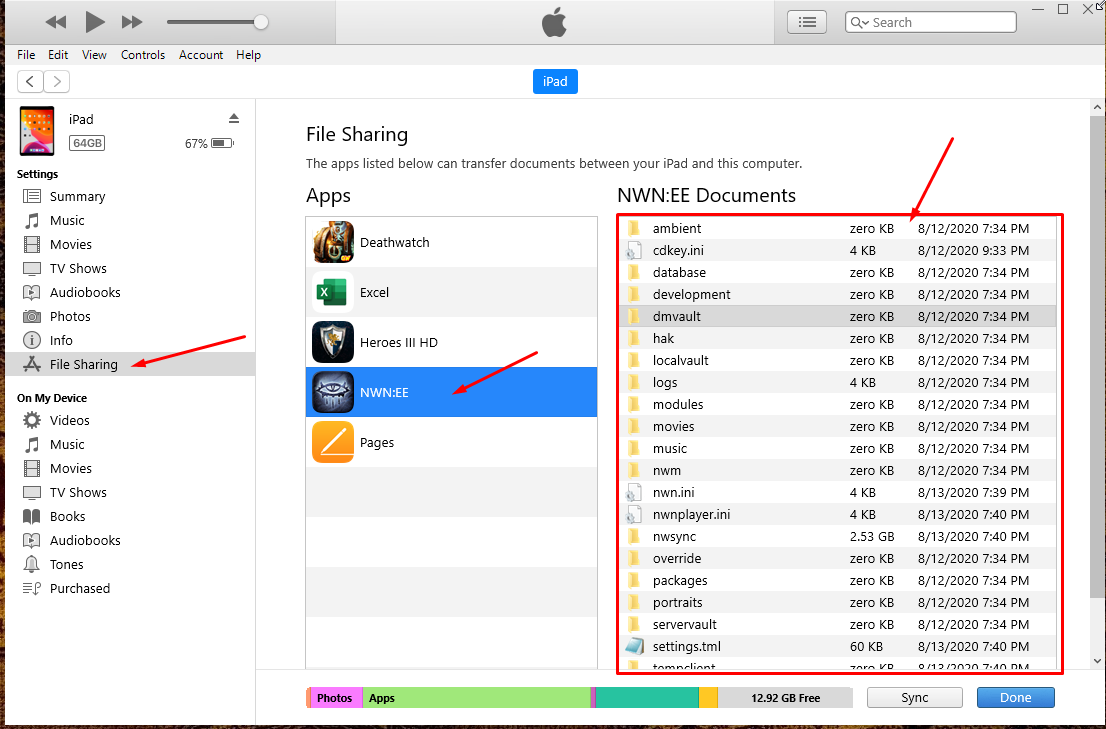Click the iPad device thumbnail

(x=37, y=131)
